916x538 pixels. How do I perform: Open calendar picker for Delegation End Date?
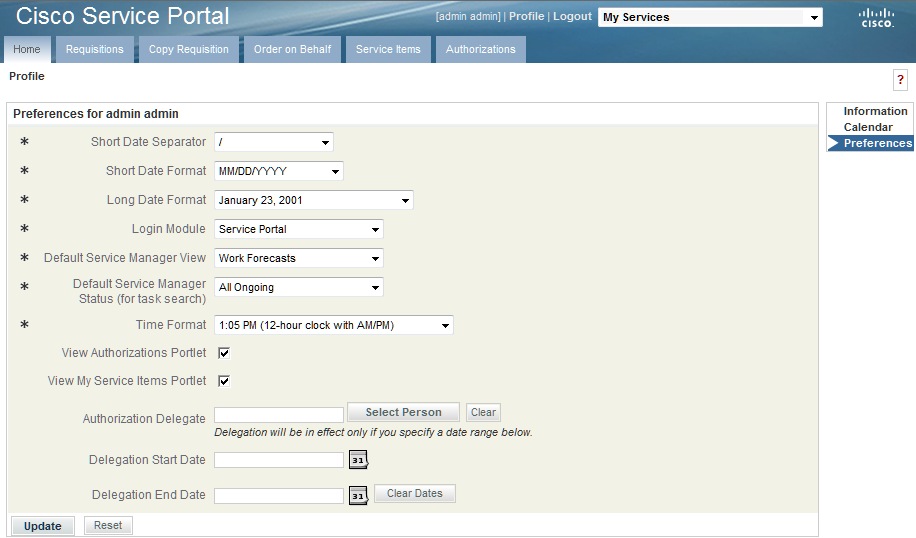pyautogui.click(x=358, y=495)
